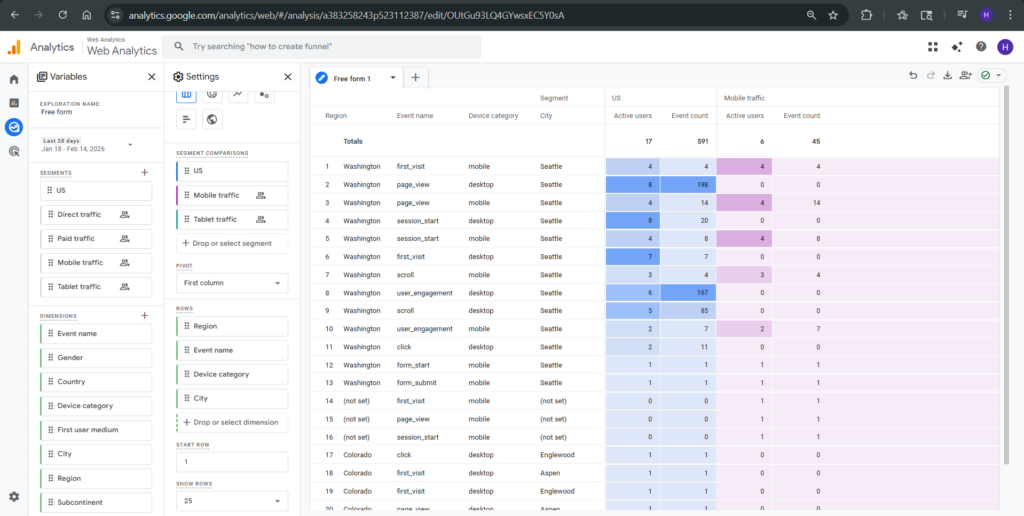The height and width of the screenshot is (516, 1024).
Task: Click the Start Row input field
Action: (232, 462)
